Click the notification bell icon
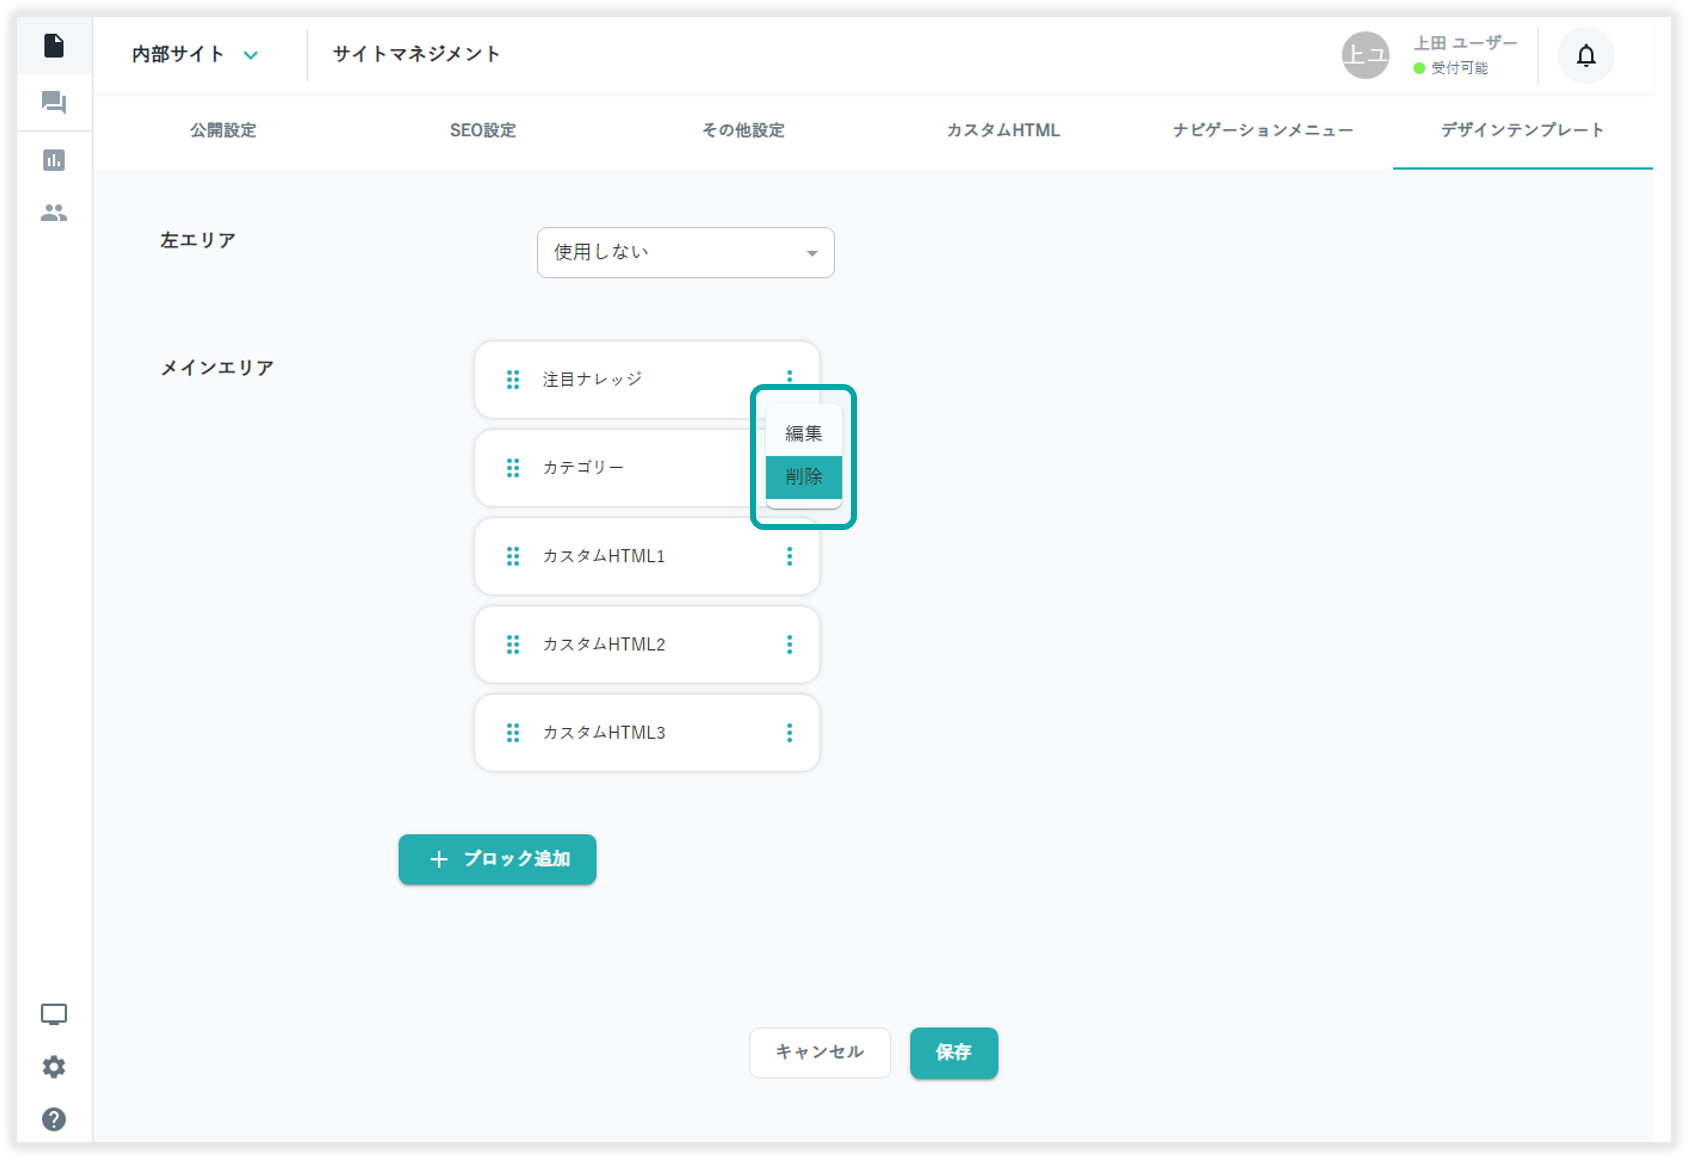Screen dimensions: 1688x1159 tap(1586, 56)
